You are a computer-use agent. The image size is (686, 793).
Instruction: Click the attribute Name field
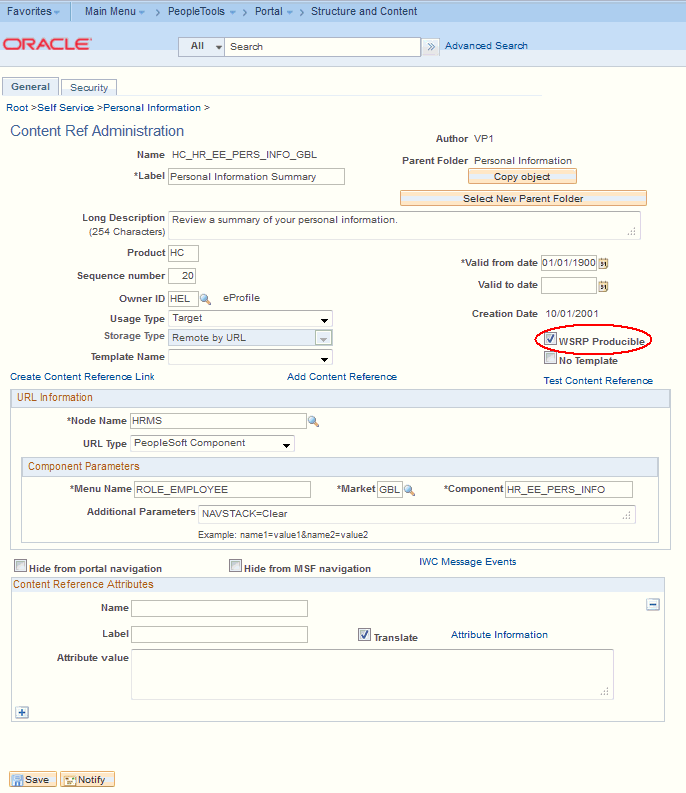pos(219,608)
